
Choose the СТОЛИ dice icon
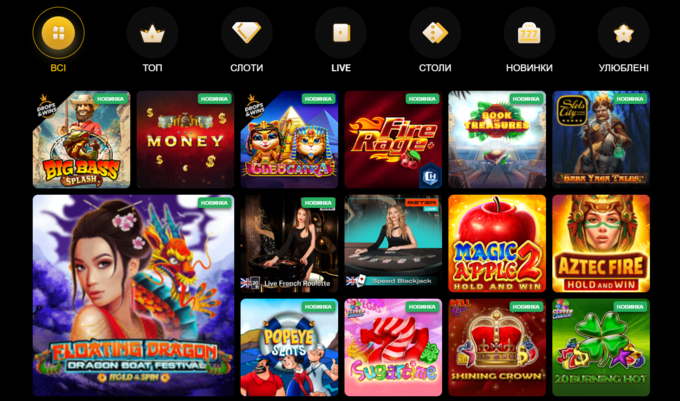435,33
